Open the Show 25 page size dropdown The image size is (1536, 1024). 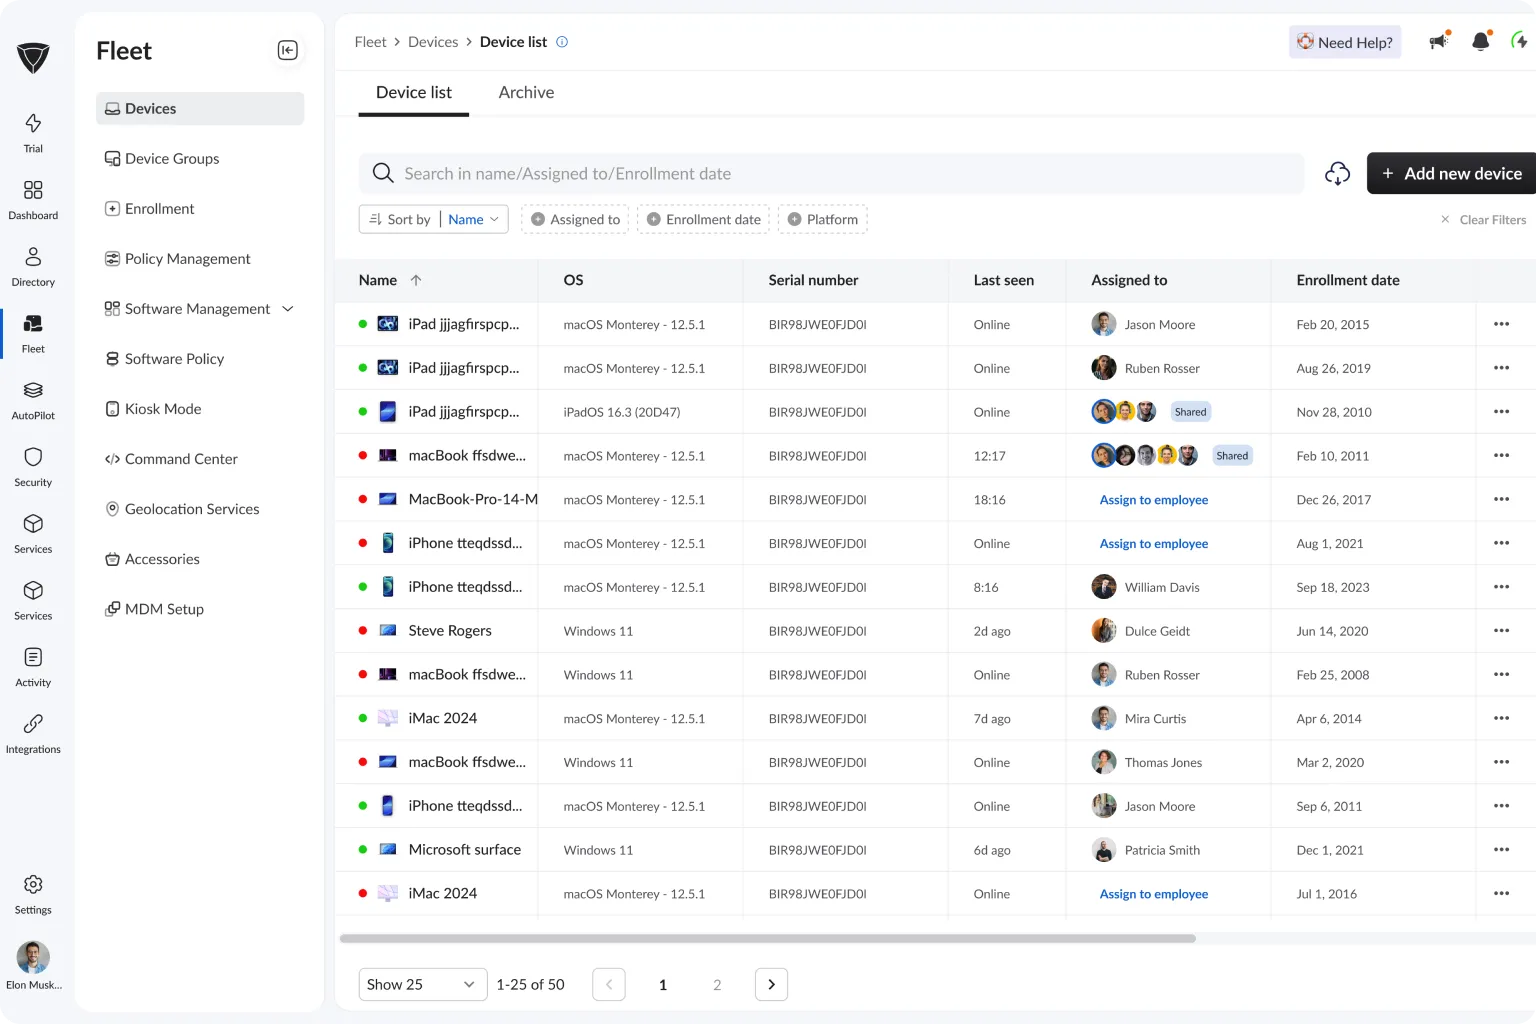(422, 984)
